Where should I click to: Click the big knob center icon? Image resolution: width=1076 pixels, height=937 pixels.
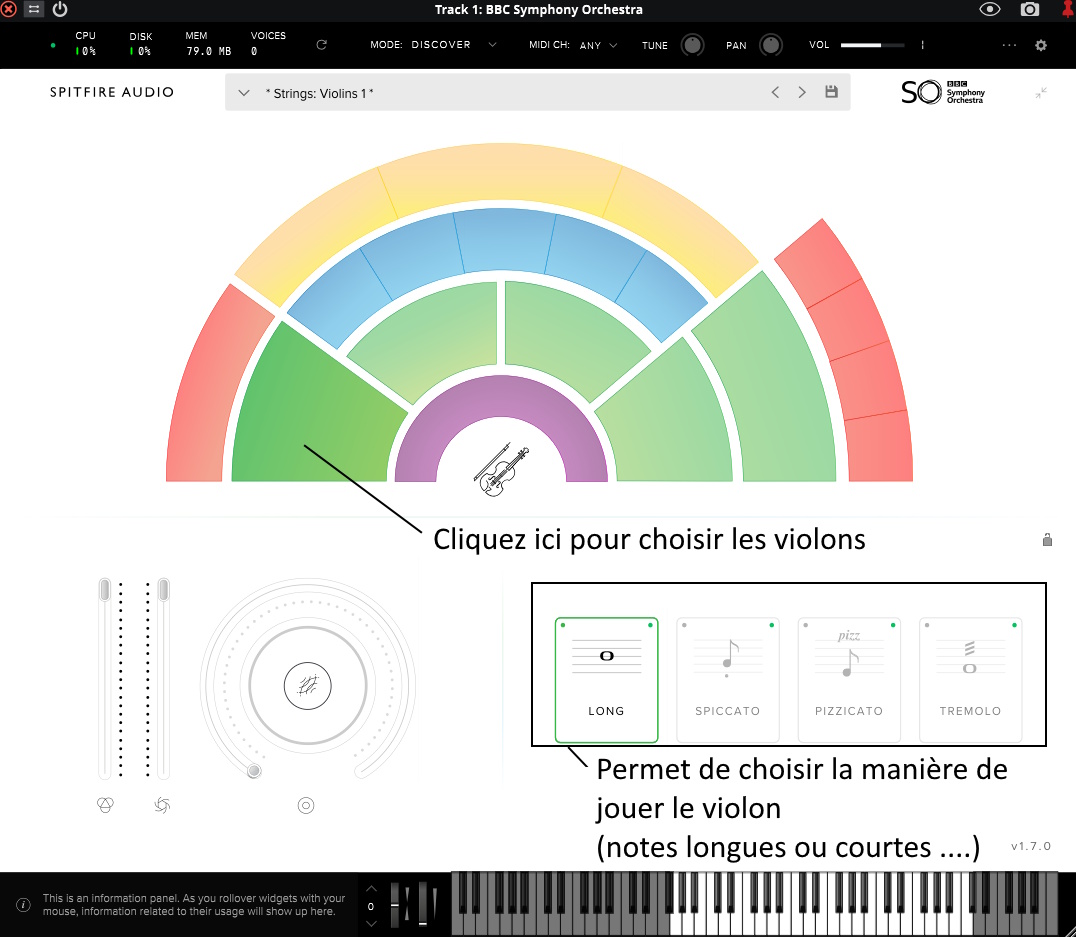pos(307,685)
